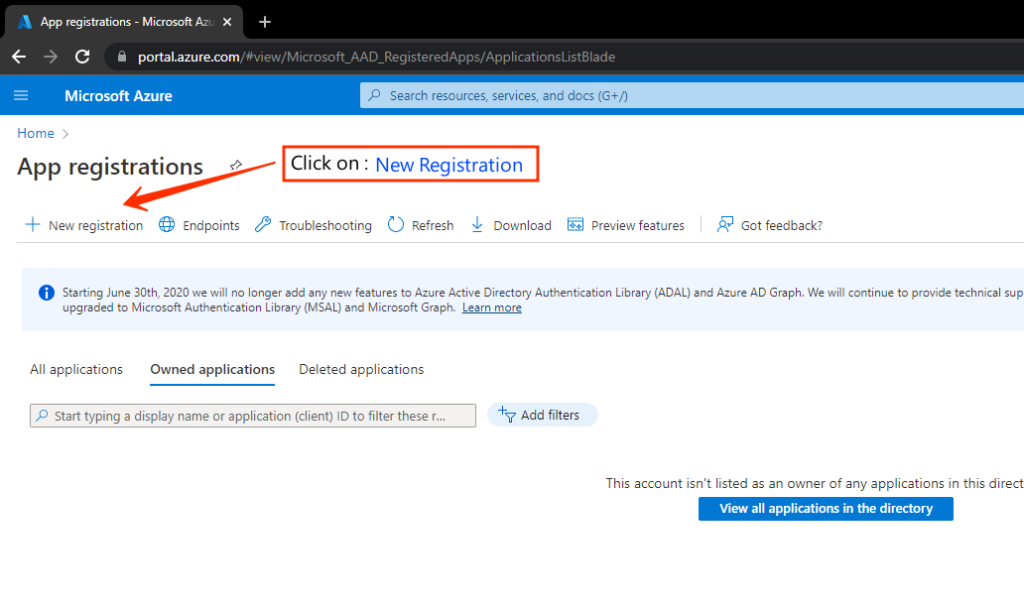Open the Azure portal hamburger menu
The height and width of the screenshot is (612, 1024).
(x=21, y=96)
